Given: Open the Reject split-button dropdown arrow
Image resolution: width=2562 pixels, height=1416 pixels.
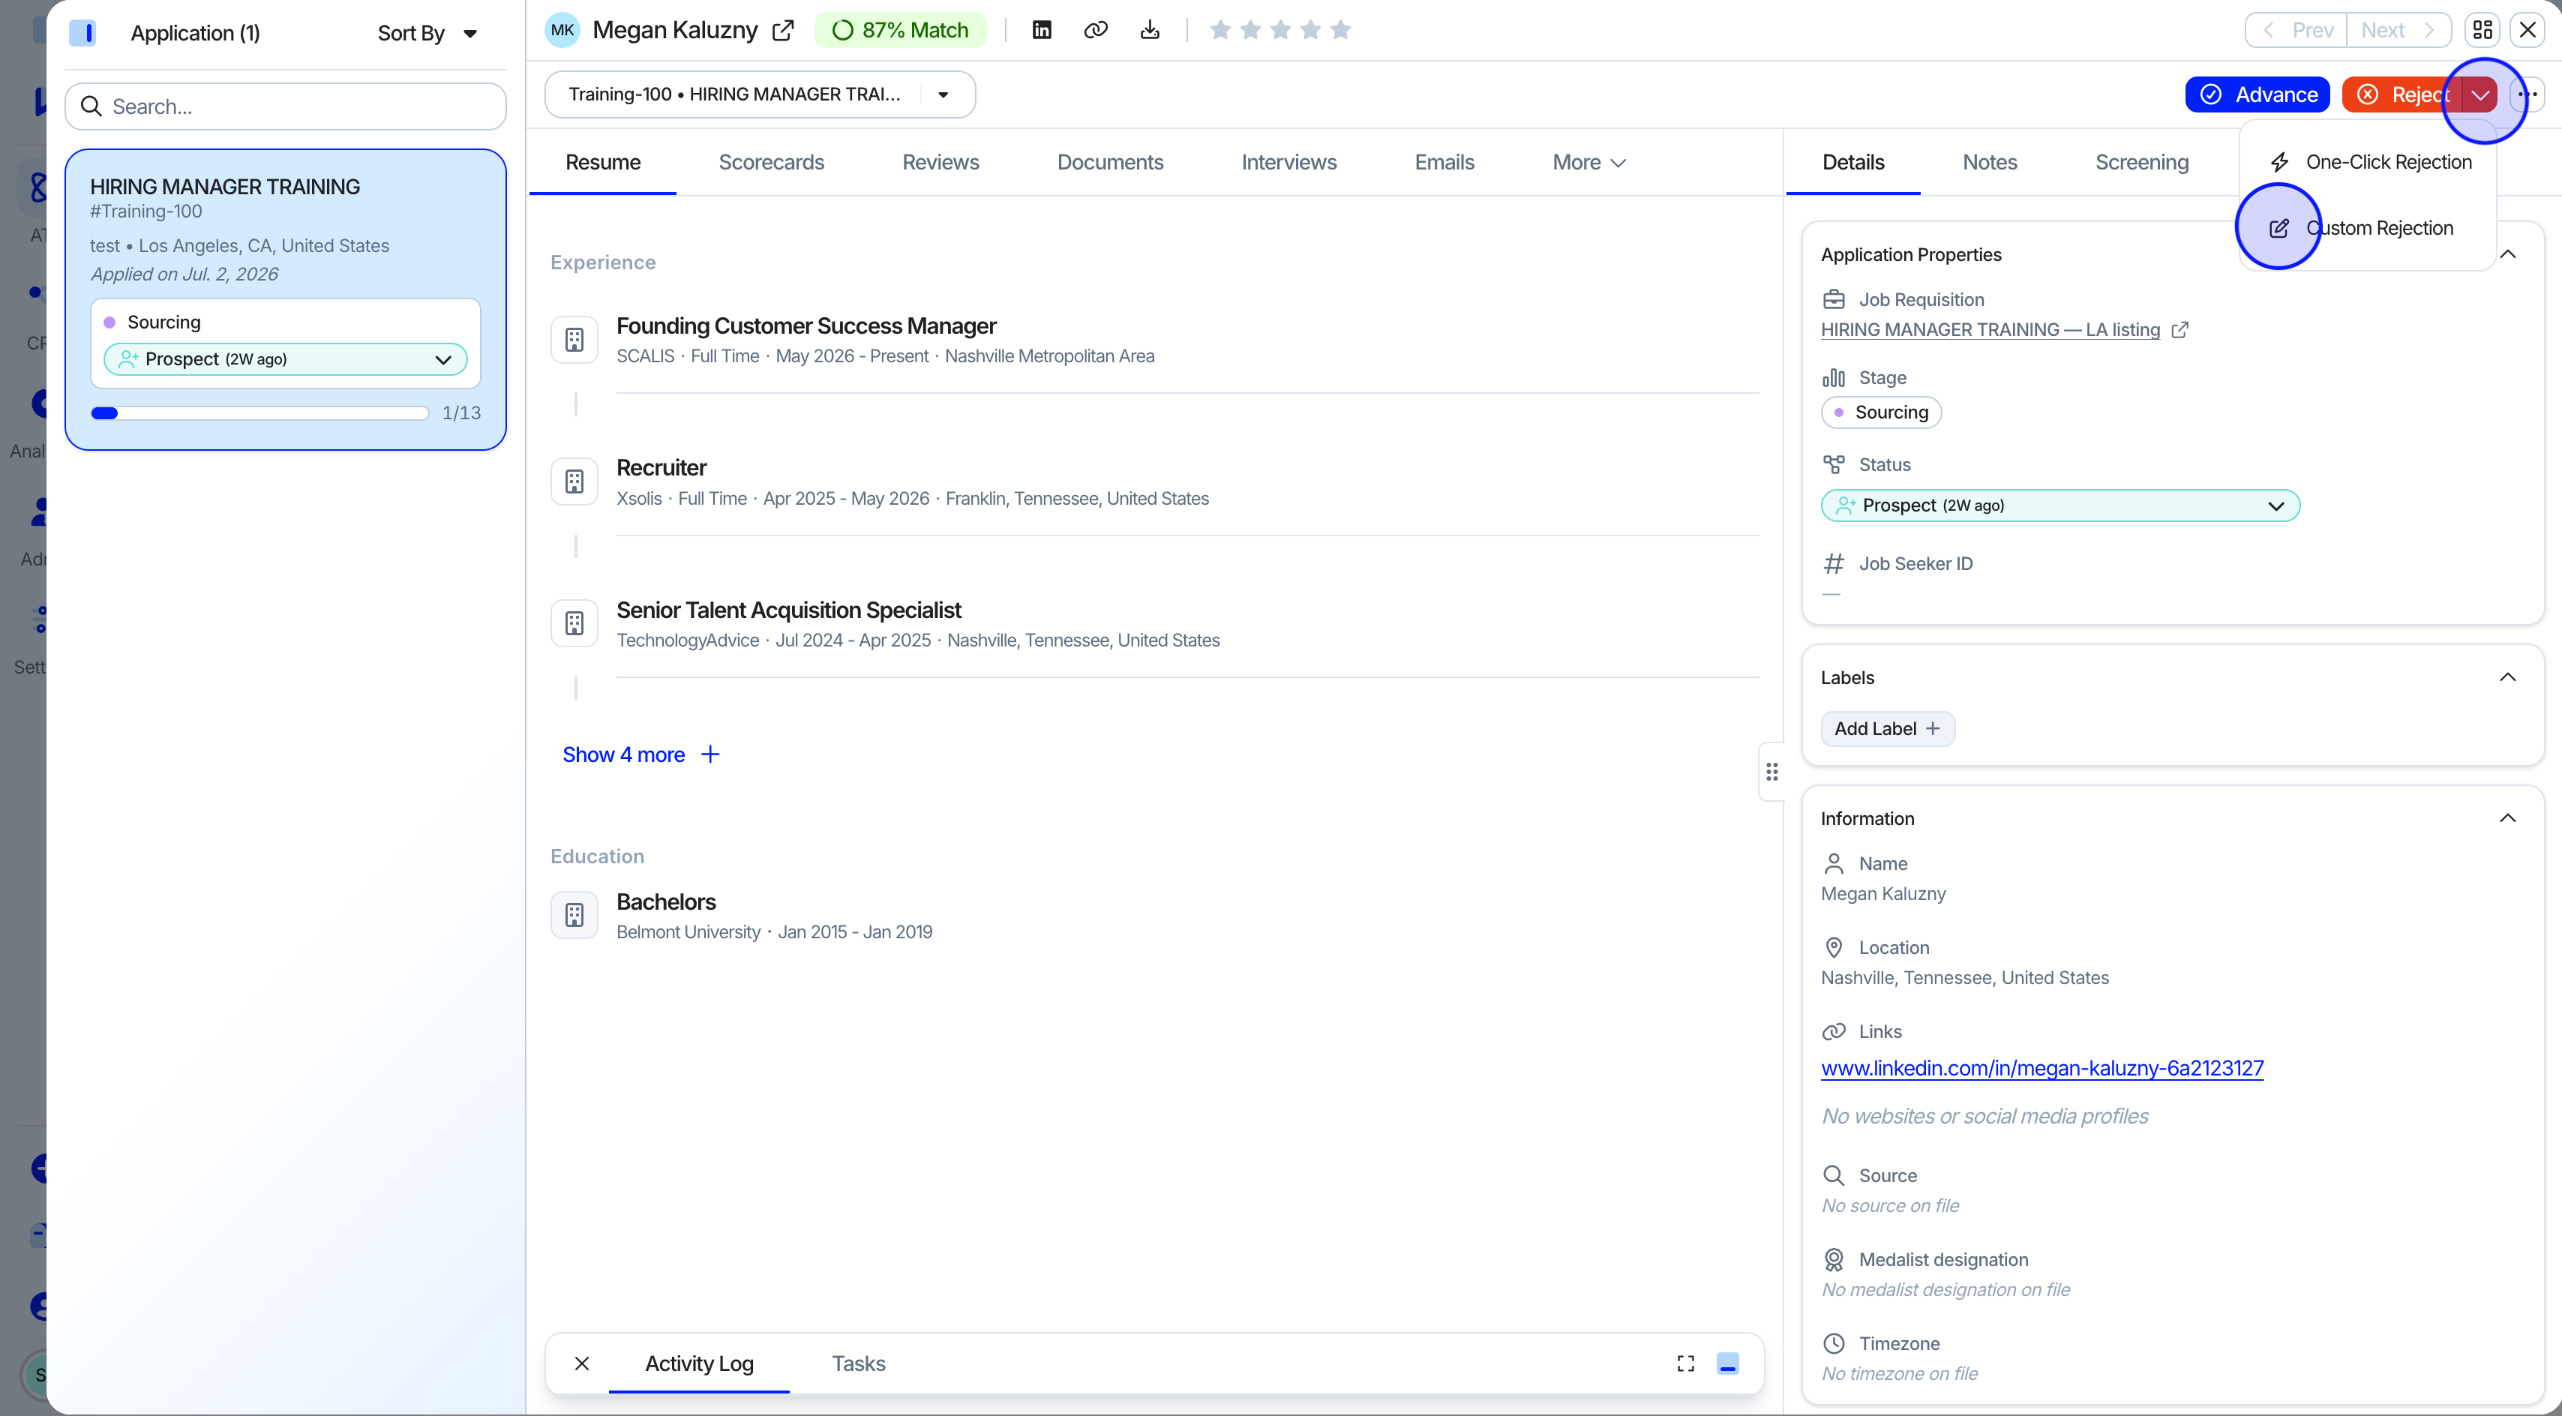Looking at the screenshot, I should tap(2480, 94).
